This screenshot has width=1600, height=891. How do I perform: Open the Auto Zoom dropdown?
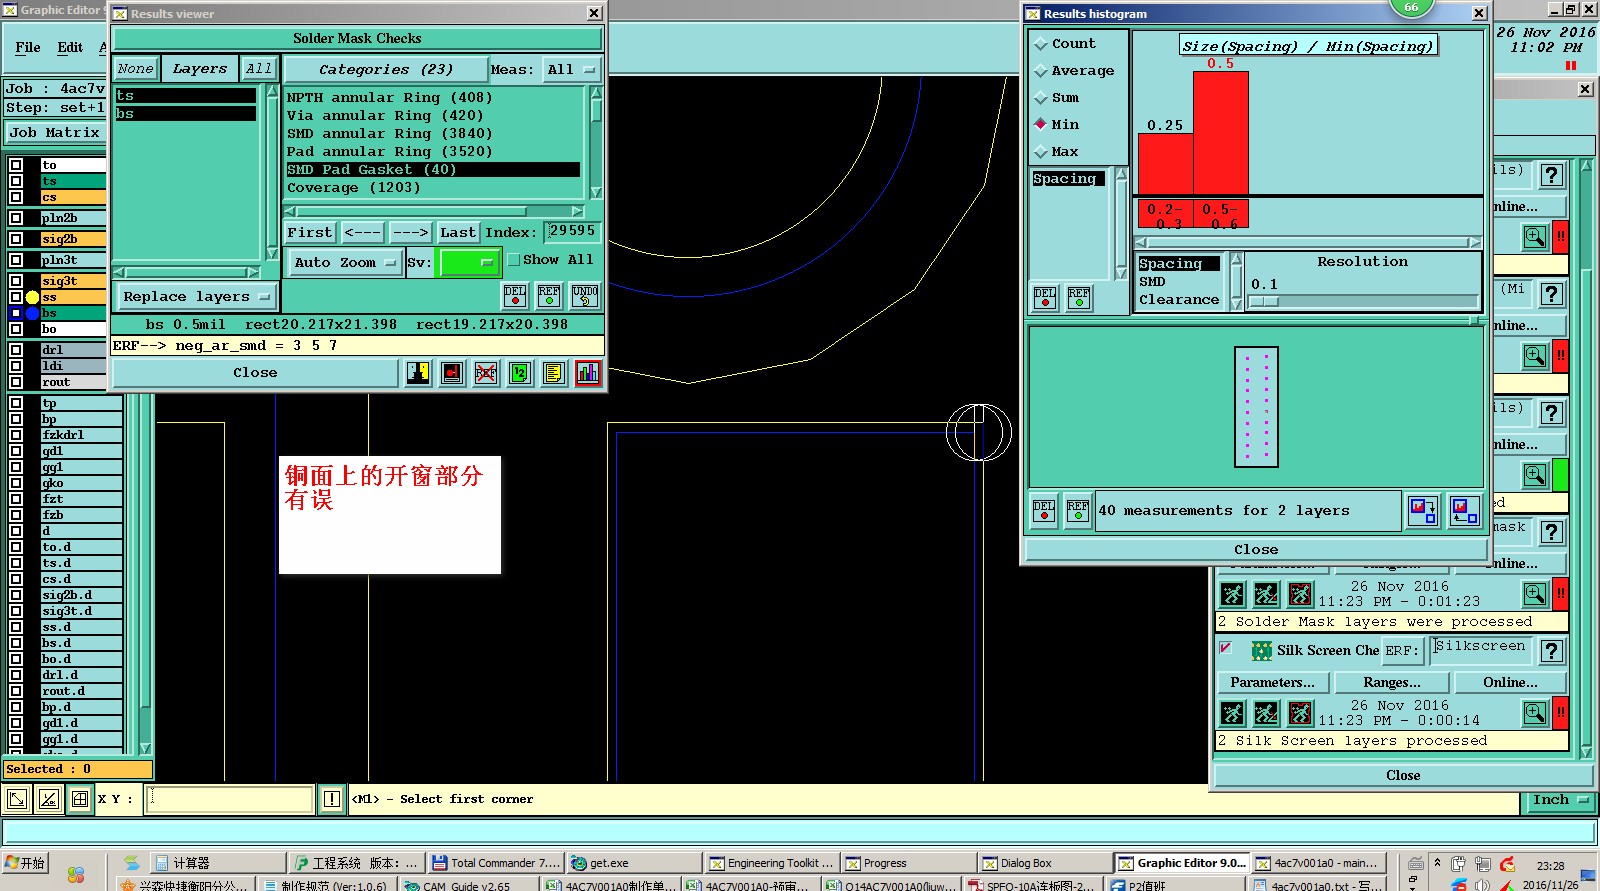pyautogui.click(x=345, y=263)
